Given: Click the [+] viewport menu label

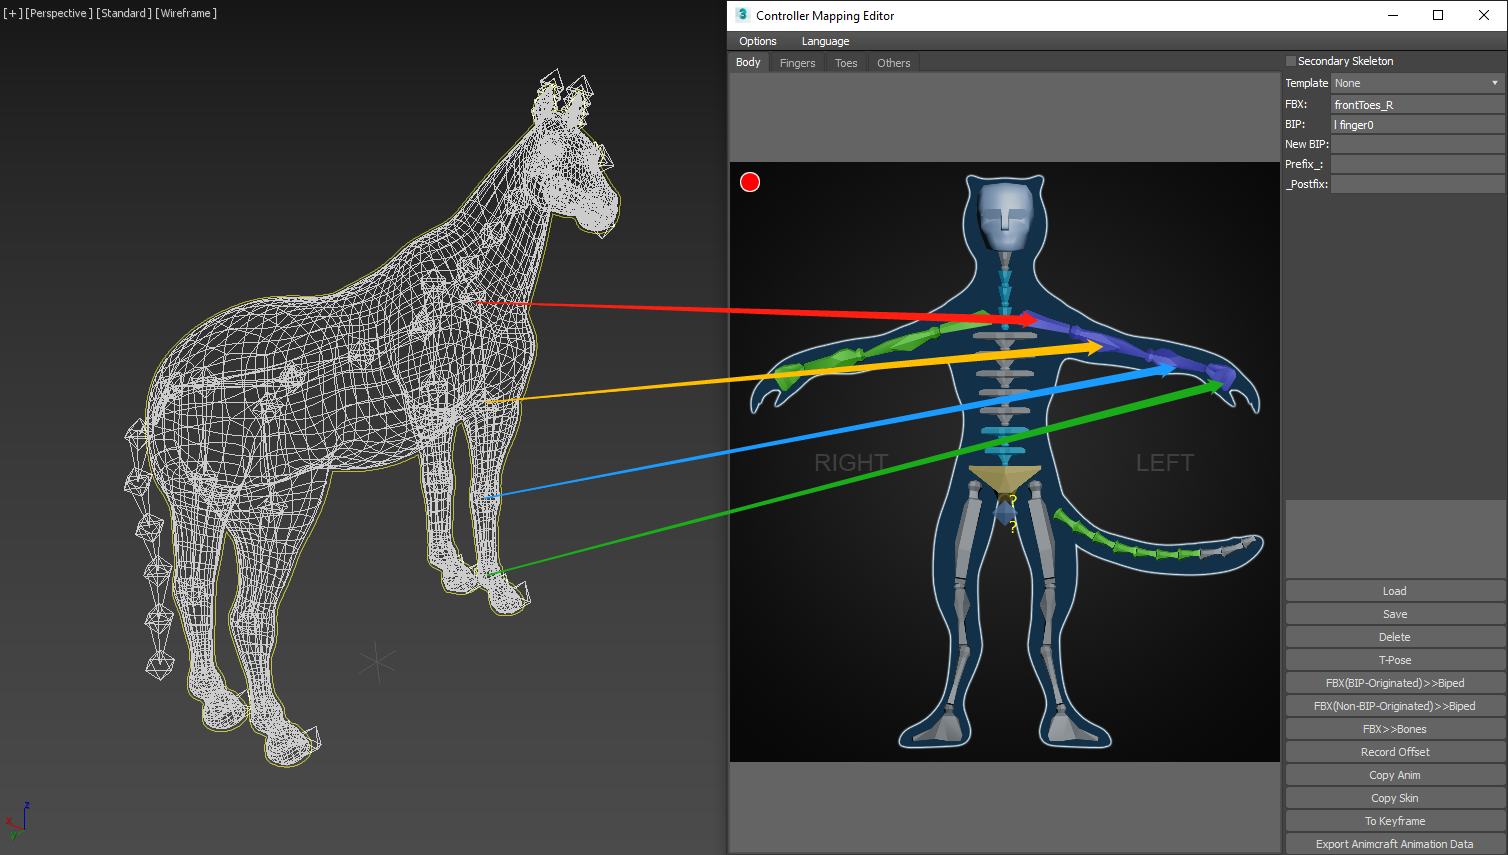Looking at the screenshot, I should 12,13.
